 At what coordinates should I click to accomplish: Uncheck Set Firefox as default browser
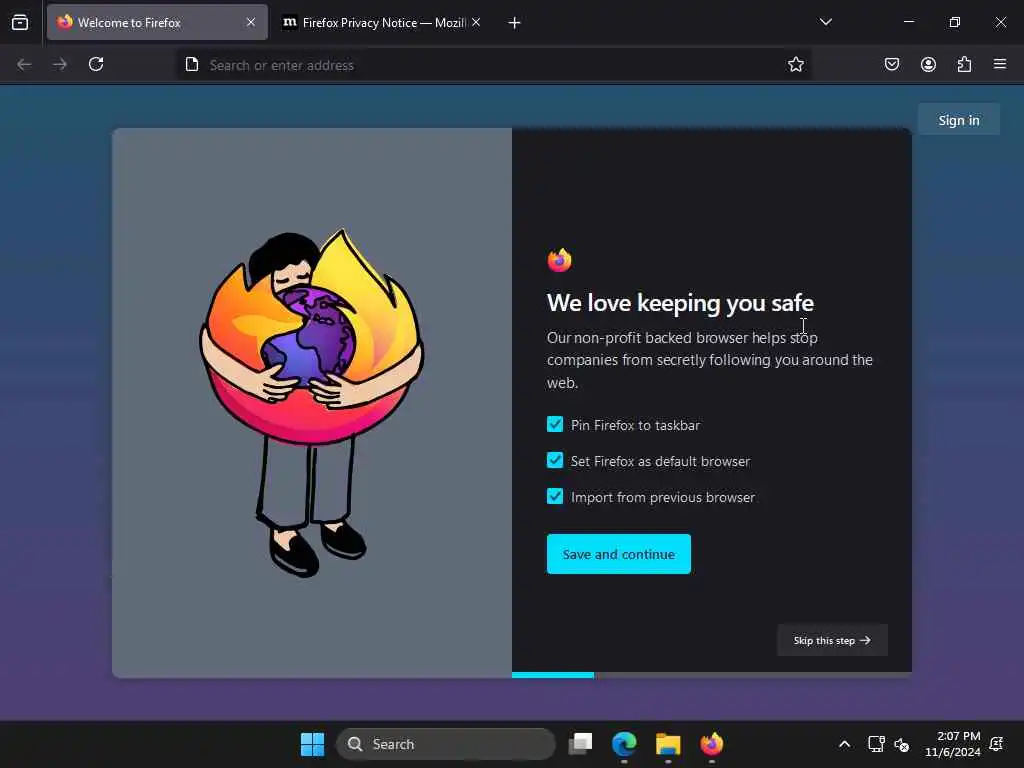[x=555, y=460]
